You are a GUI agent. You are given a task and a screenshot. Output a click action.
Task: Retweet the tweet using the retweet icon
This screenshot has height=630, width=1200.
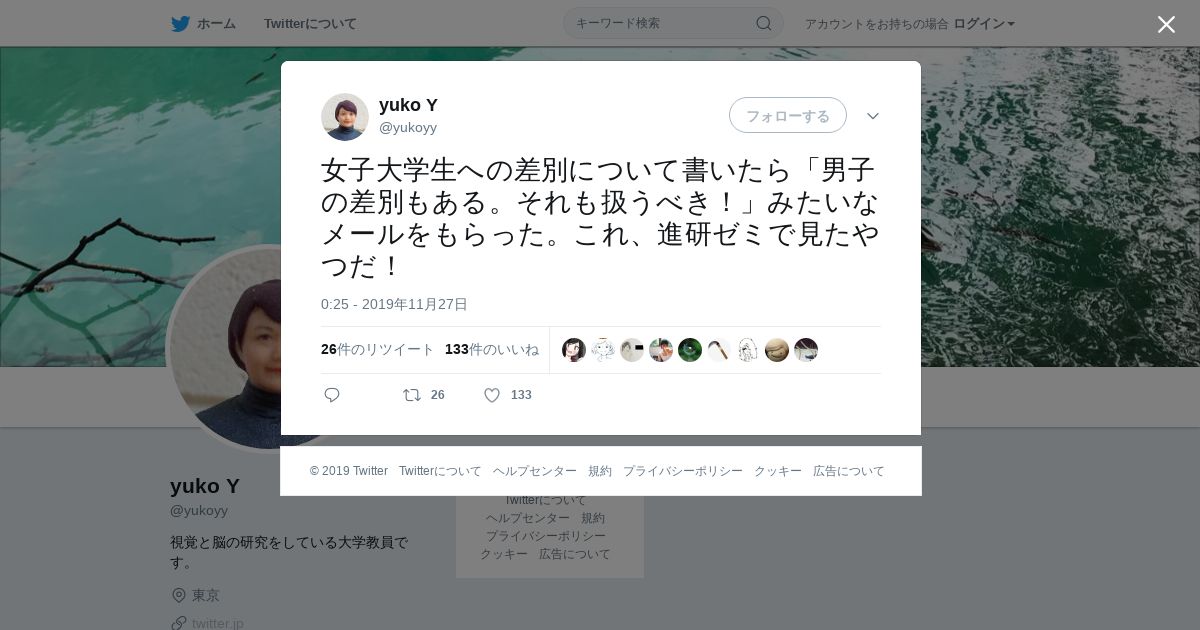pos(412,395)
